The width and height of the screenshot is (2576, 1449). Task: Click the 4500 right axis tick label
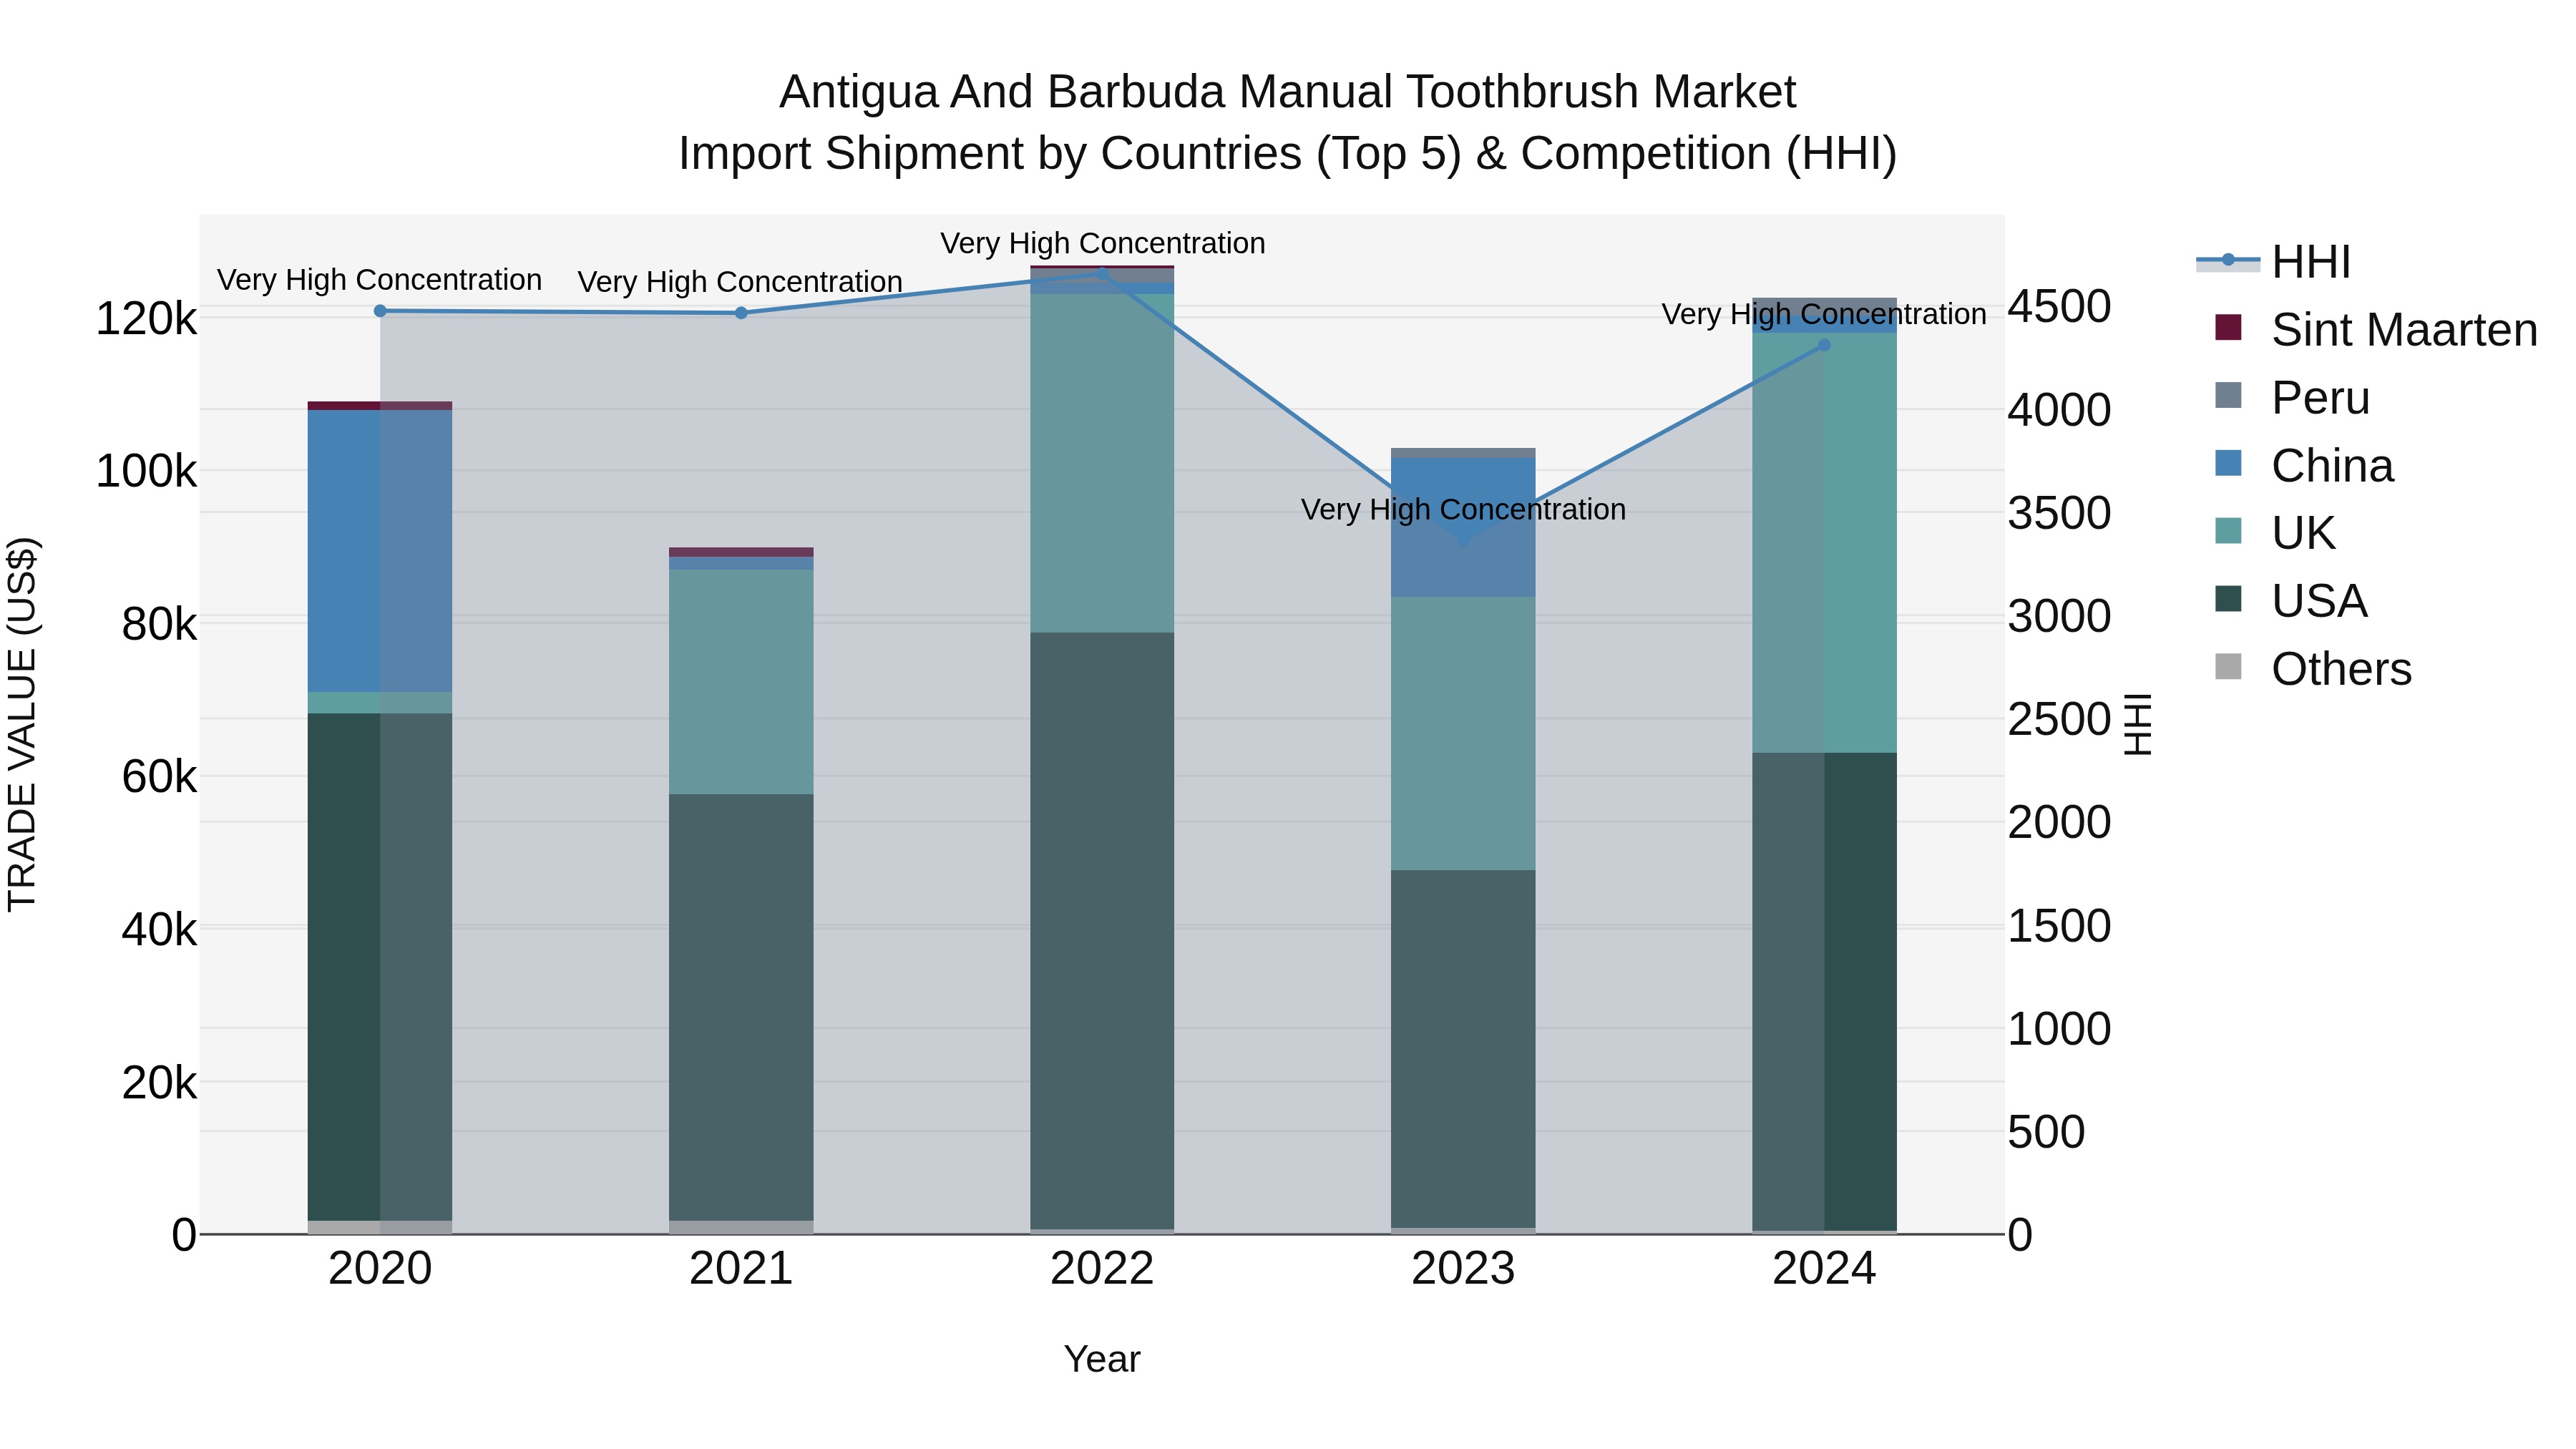[x=2059, y=306]
